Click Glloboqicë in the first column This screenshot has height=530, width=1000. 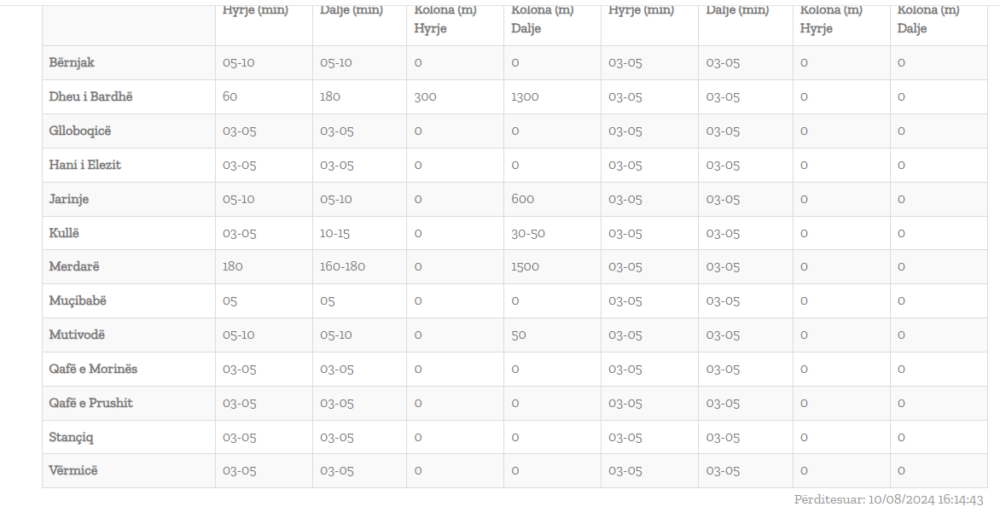81,130
